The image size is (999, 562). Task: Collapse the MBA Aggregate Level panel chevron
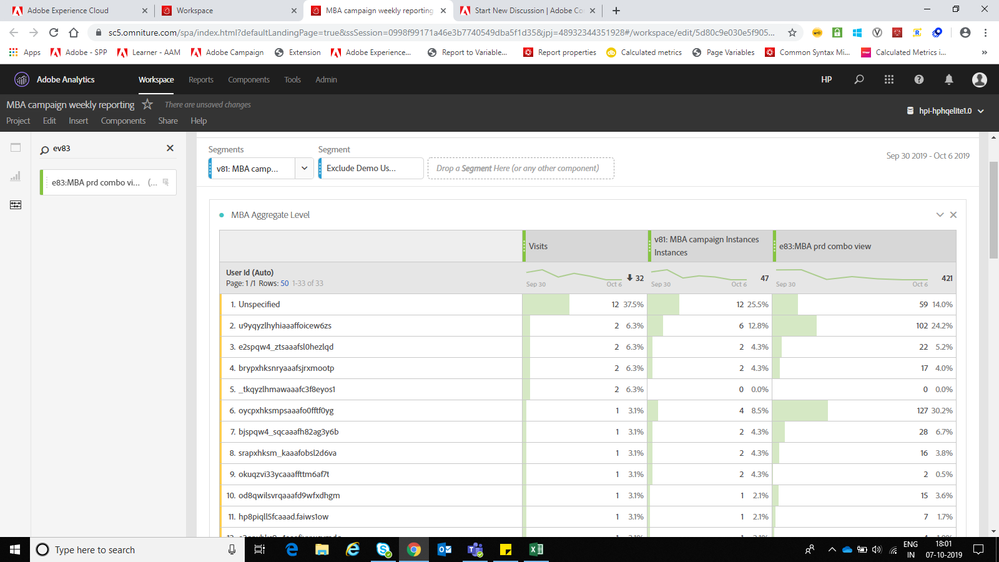click(x=940, y=215)
